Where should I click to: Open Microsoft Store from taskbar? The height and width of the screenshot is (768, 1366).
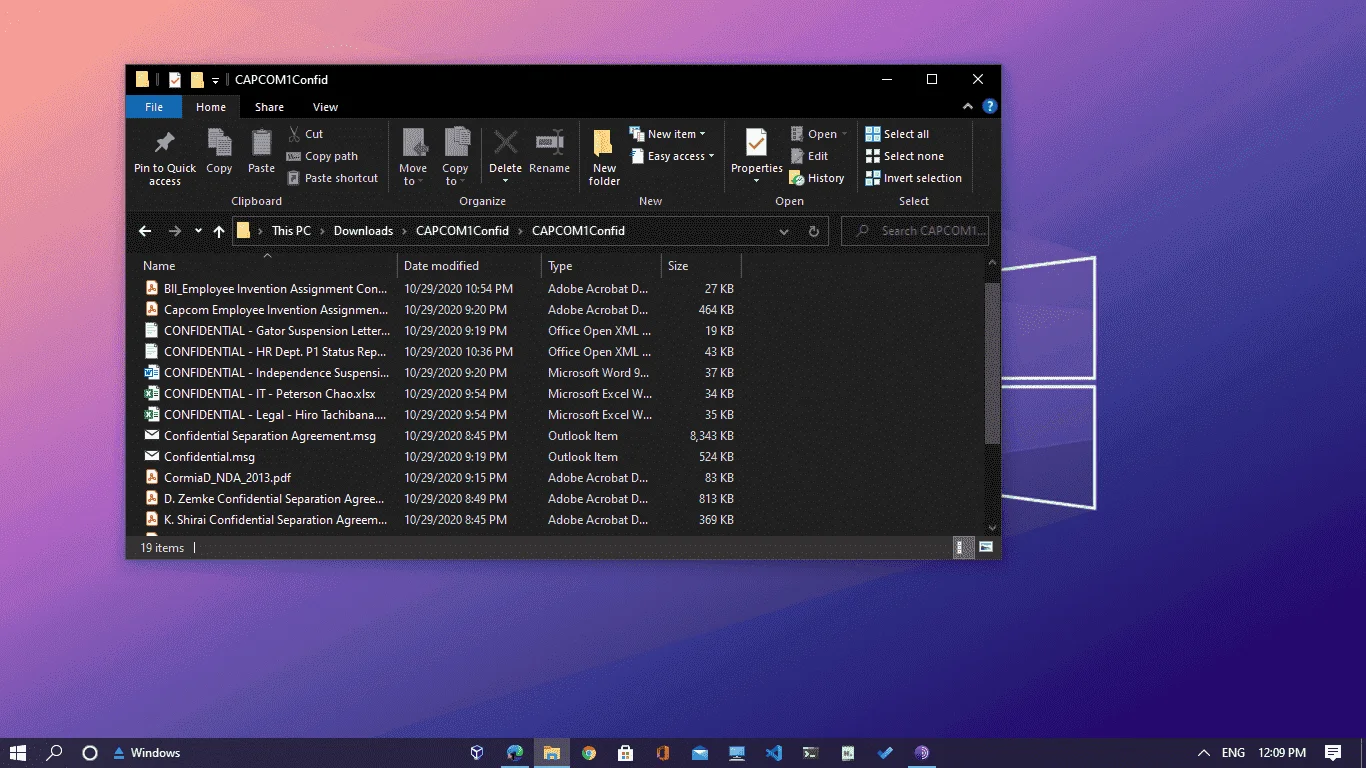[x=626, y=753]
